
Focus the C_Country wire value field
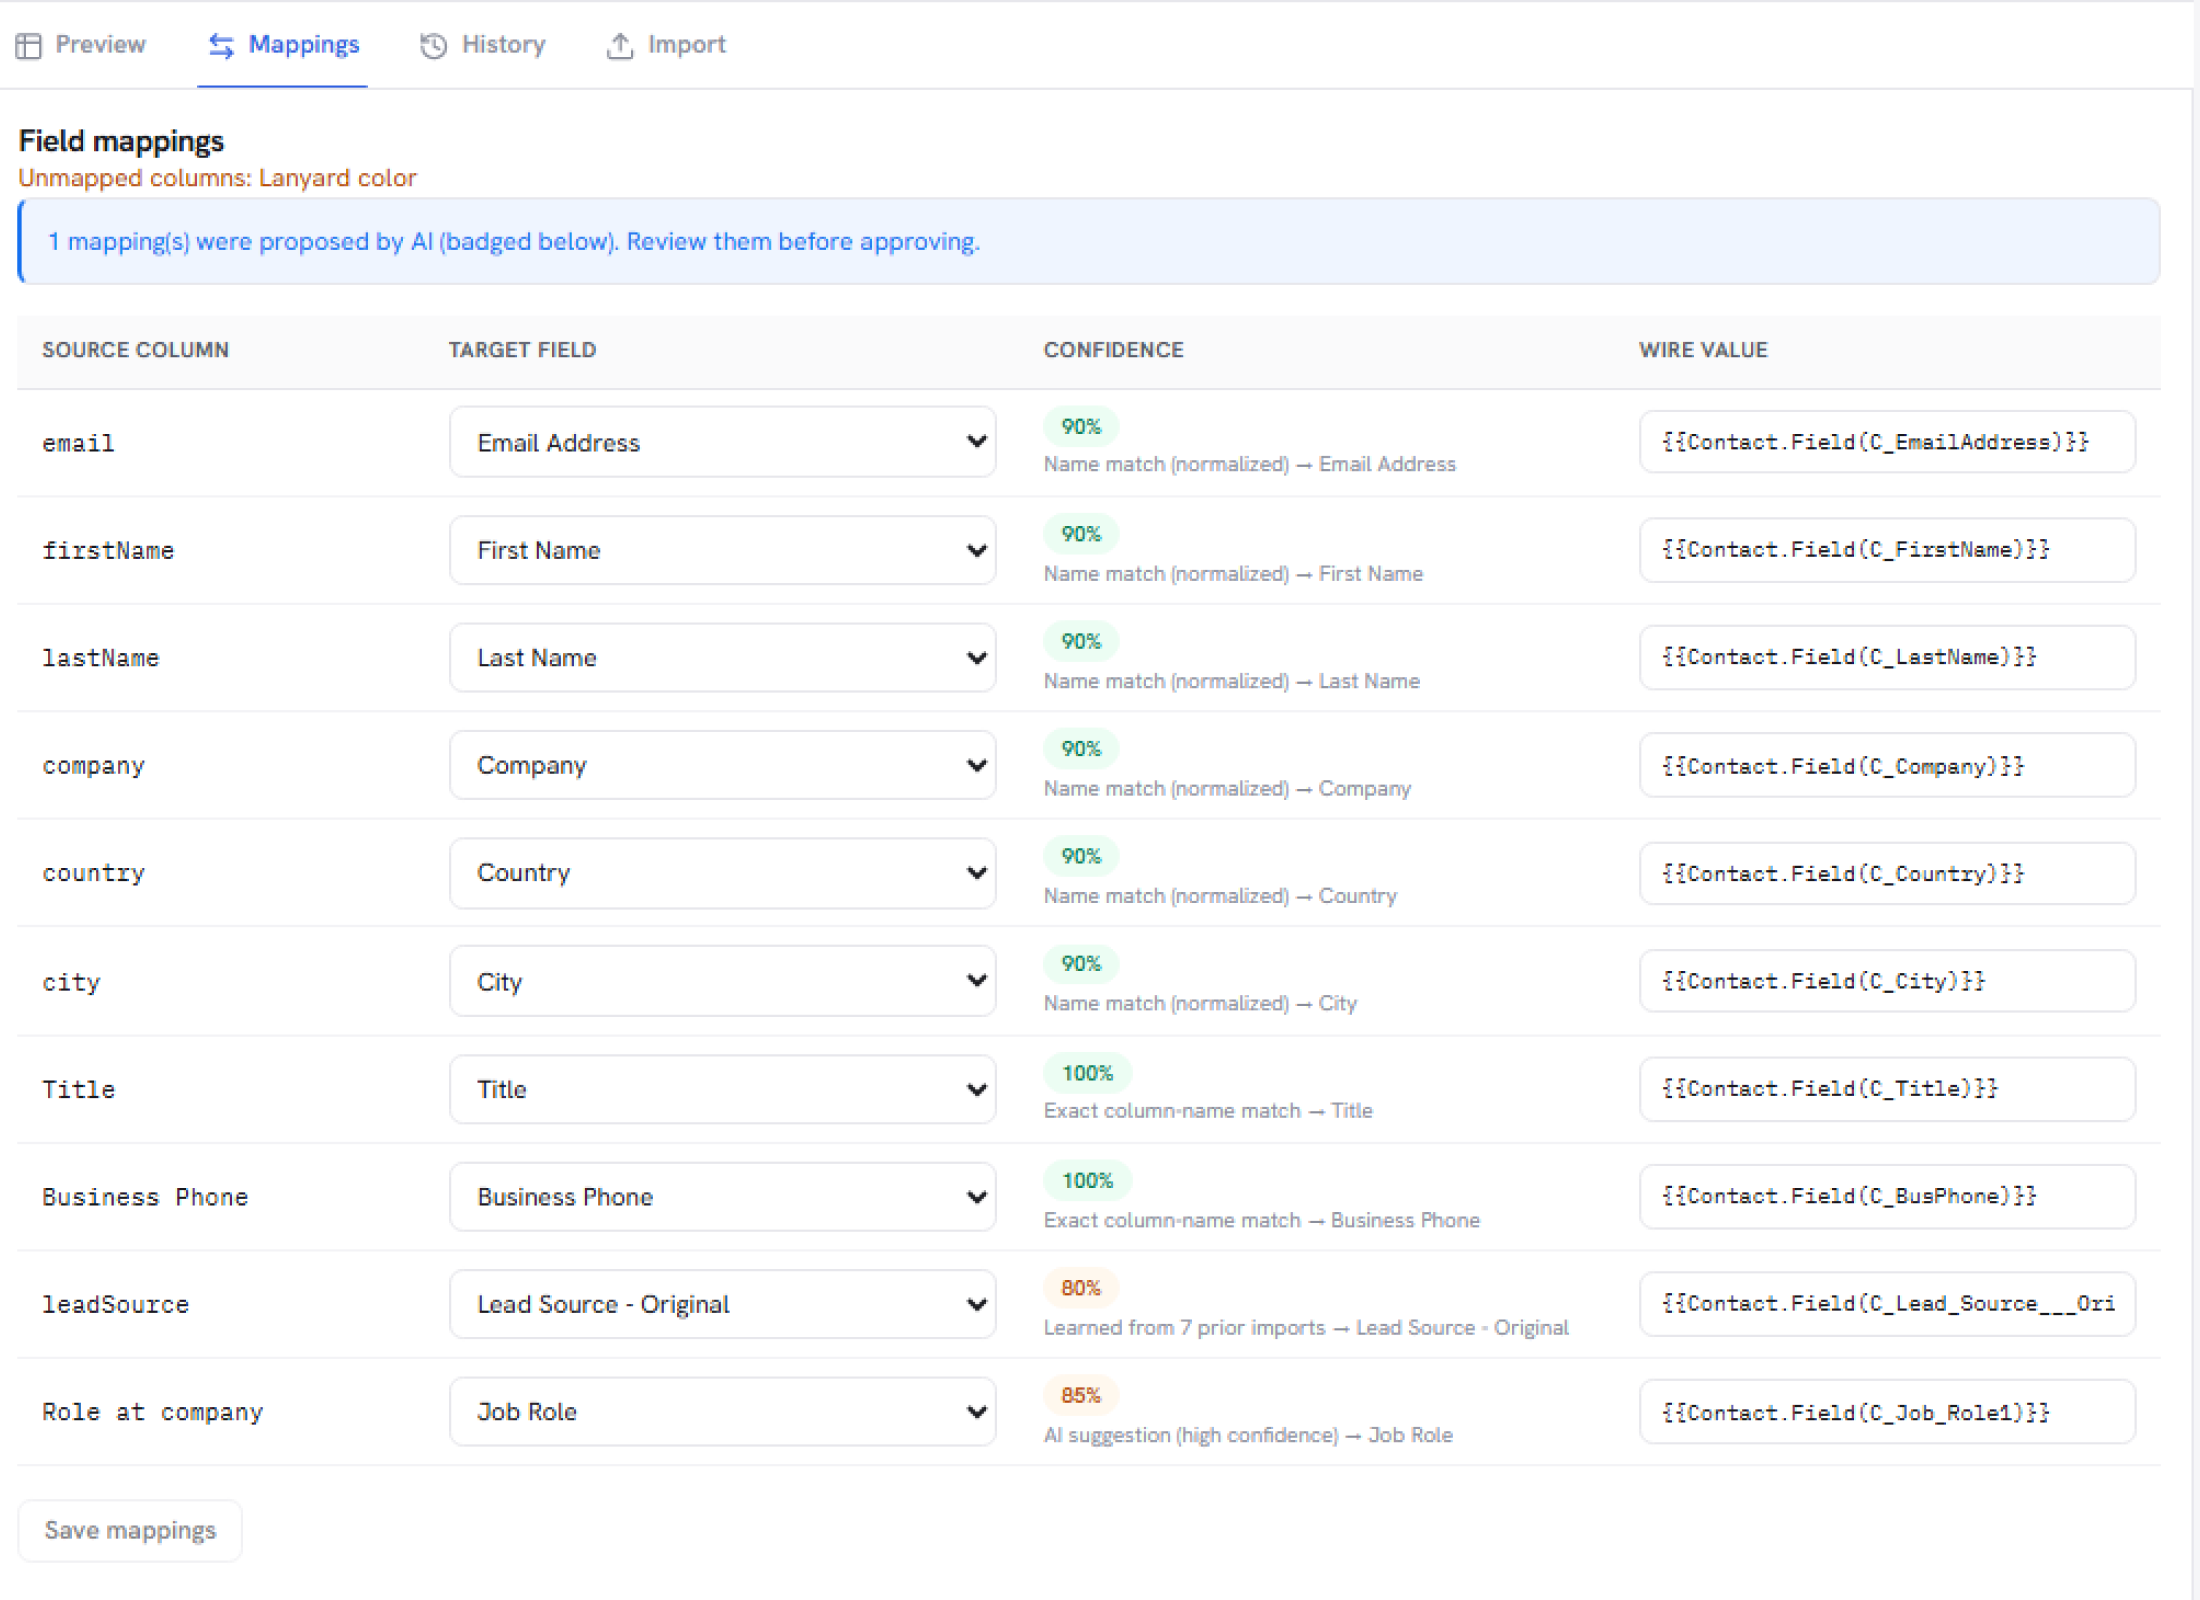click(x=1887, y=873)
